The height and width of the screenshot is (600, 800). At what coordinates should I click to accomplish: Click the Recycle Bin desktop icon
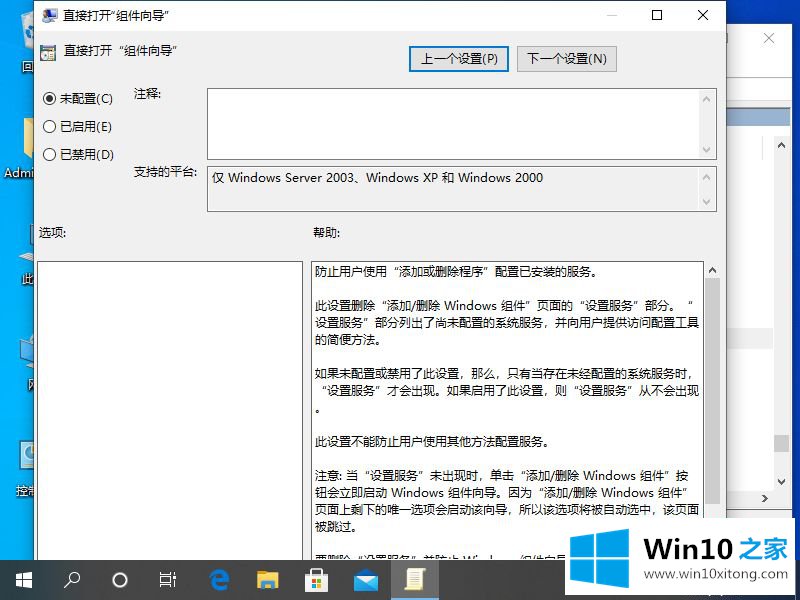[28, 42]
